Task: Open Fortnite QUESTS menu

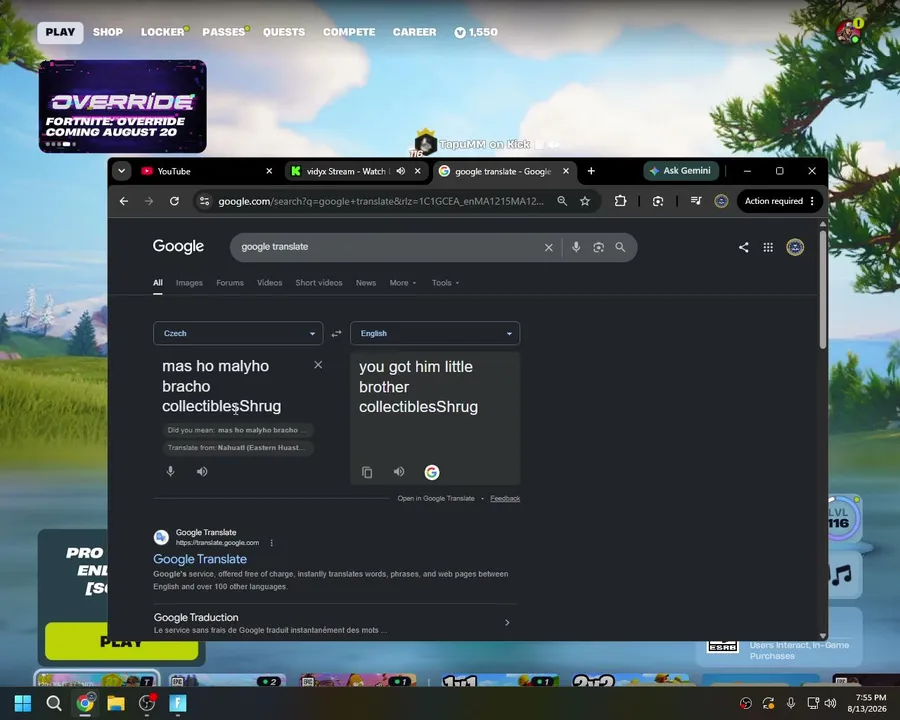Action: coord(284,32)
